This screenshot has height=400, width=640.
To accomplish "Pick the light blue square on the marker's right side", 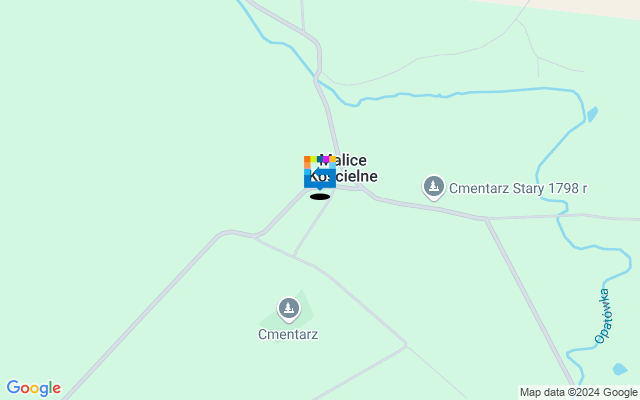I will pyautogui.click(x=333, y=165).
